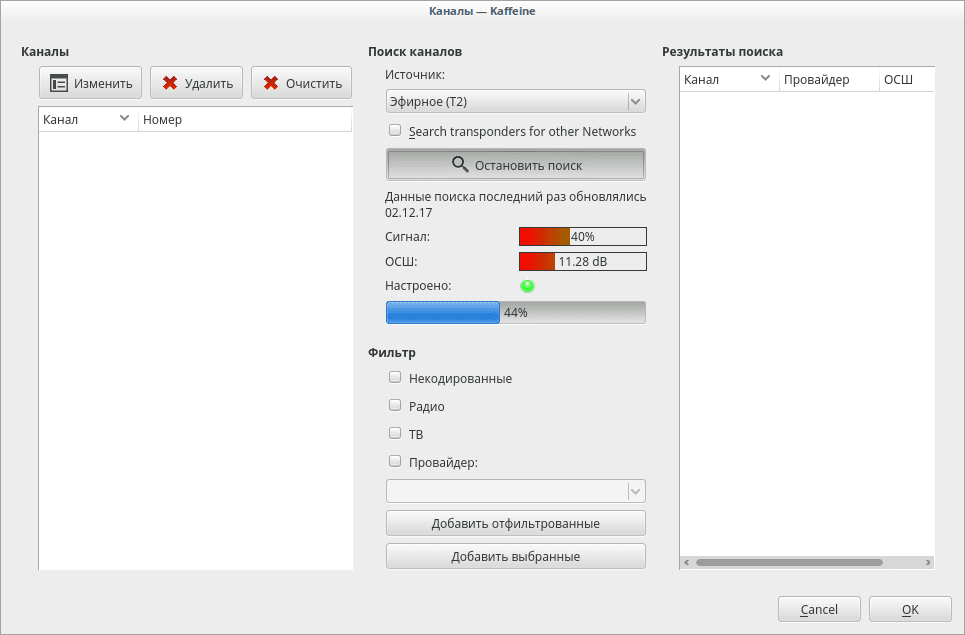The width and height of the screenshot is (965, 635).
Task: Sort search results by Провайдер column
Action: pyautogui.click(x=828, y=80)
